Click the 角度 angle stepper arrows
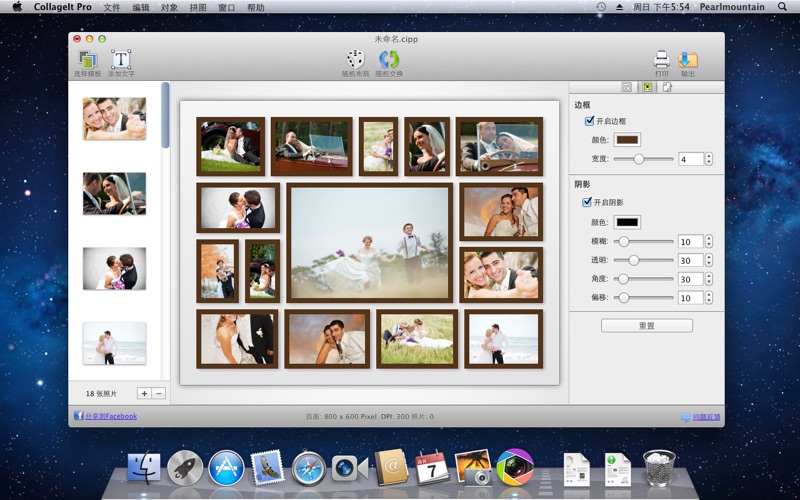This screenshot has width=800, height=500. [709, 279]
